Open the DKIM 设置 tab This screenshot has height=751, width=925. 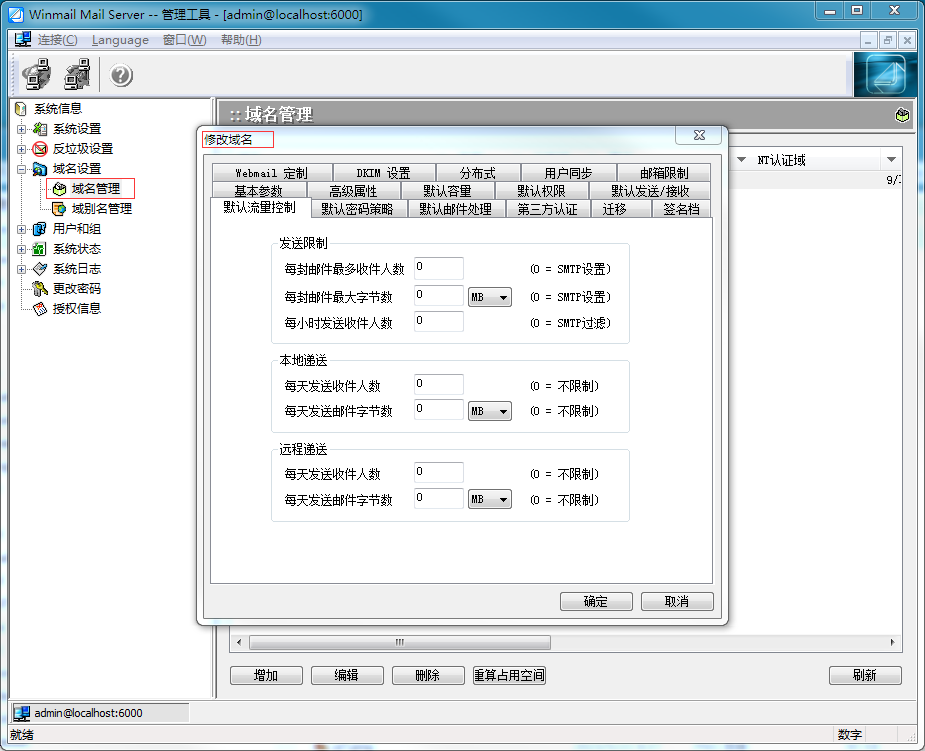[x=383, y=173]
